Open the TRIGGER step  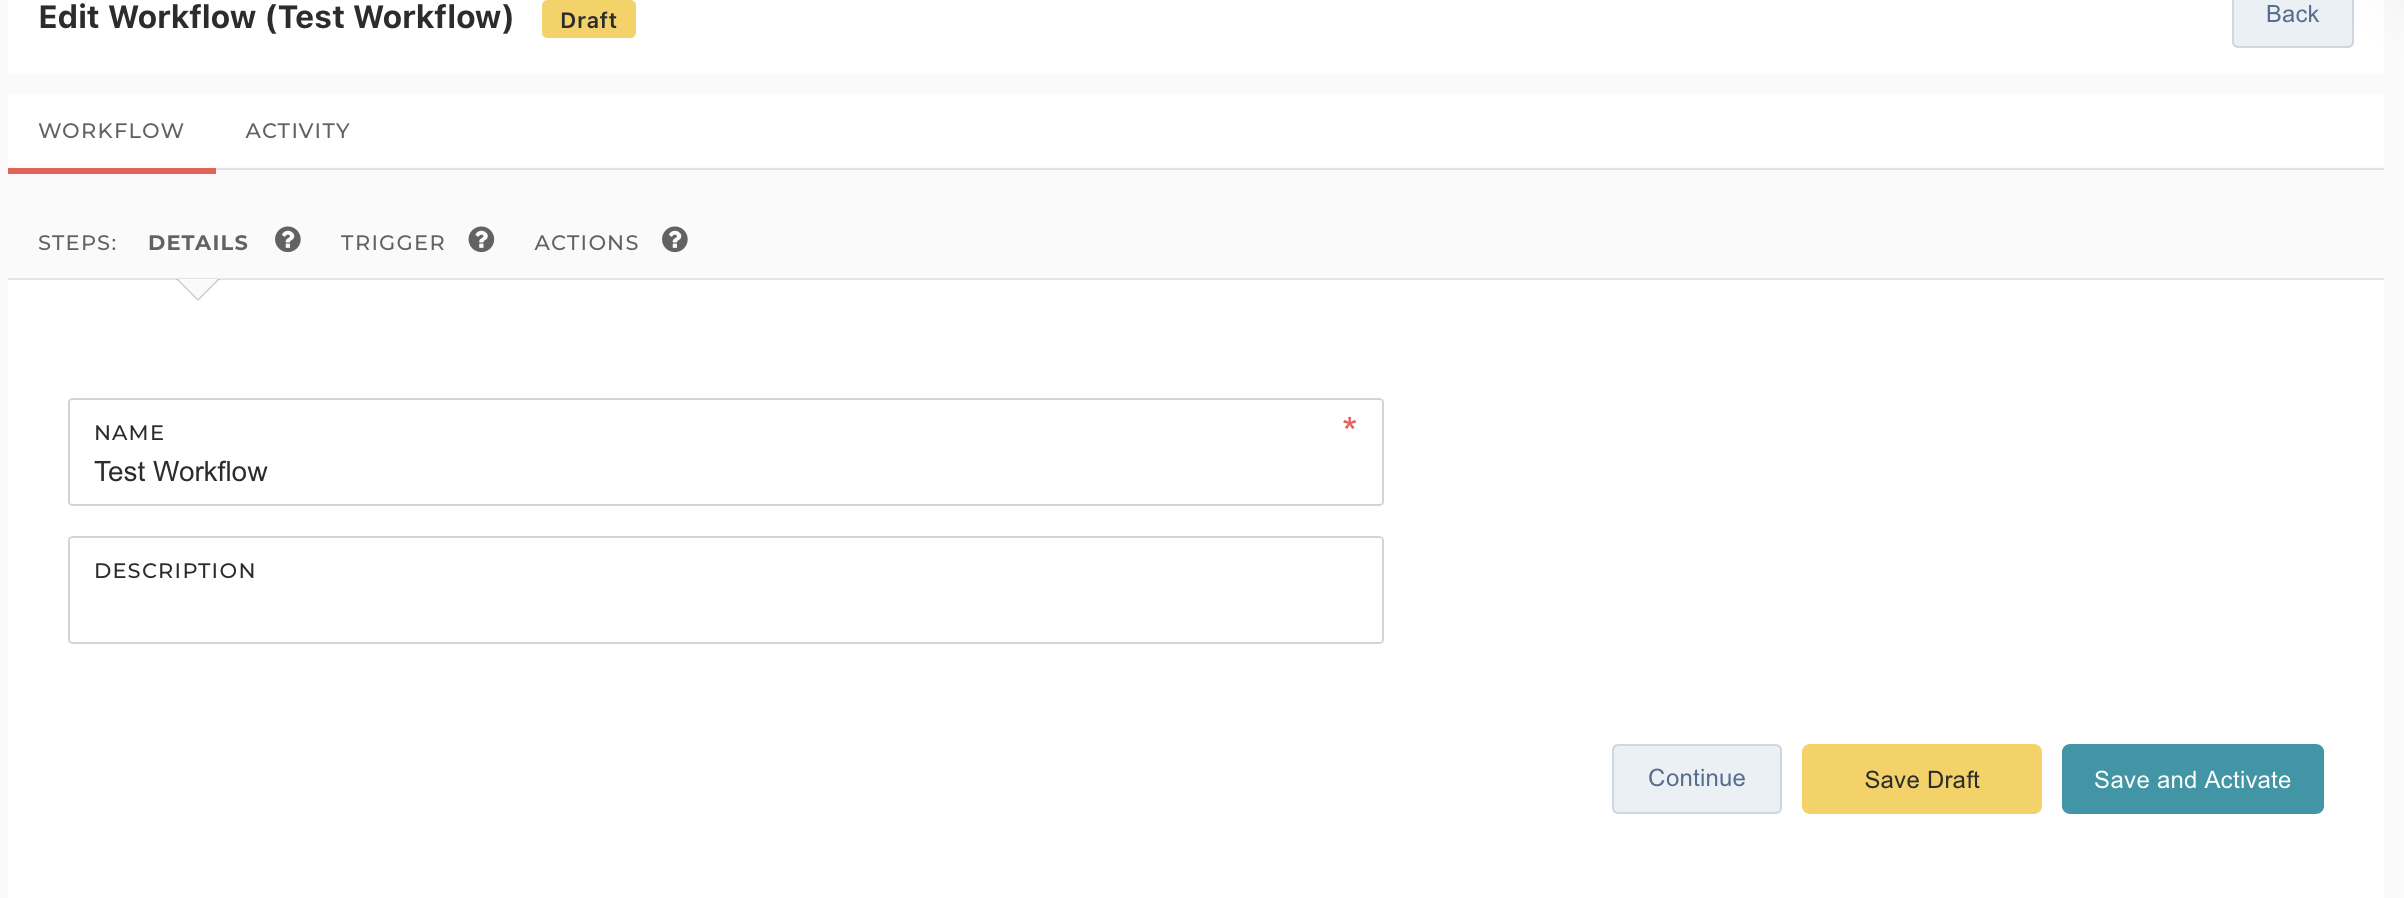click(392, 242)
